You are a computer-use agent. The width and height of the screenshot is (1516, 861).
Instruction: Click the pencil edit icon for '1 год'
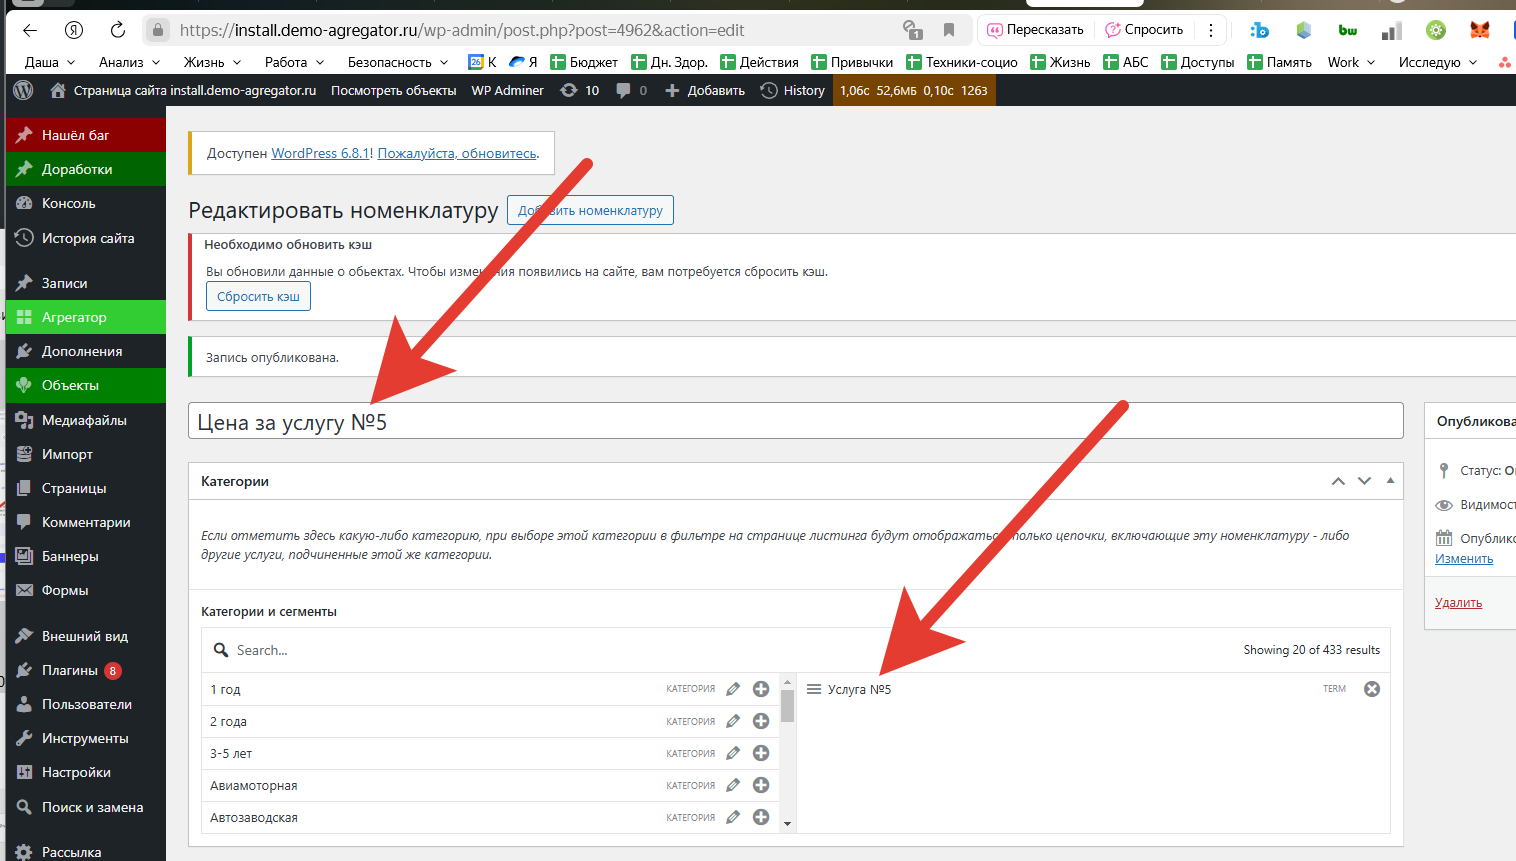click(x=733, y=689)
